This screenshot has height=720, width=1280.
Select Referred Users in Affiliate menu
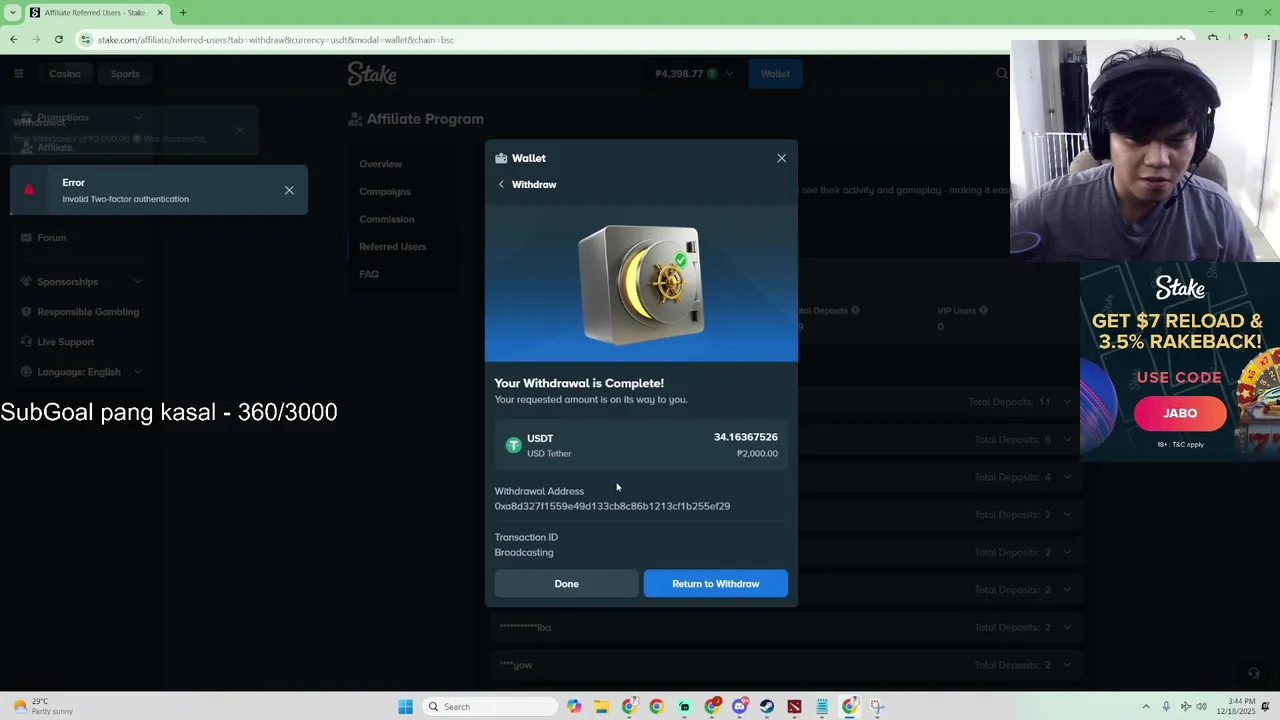tap(392, 246)
